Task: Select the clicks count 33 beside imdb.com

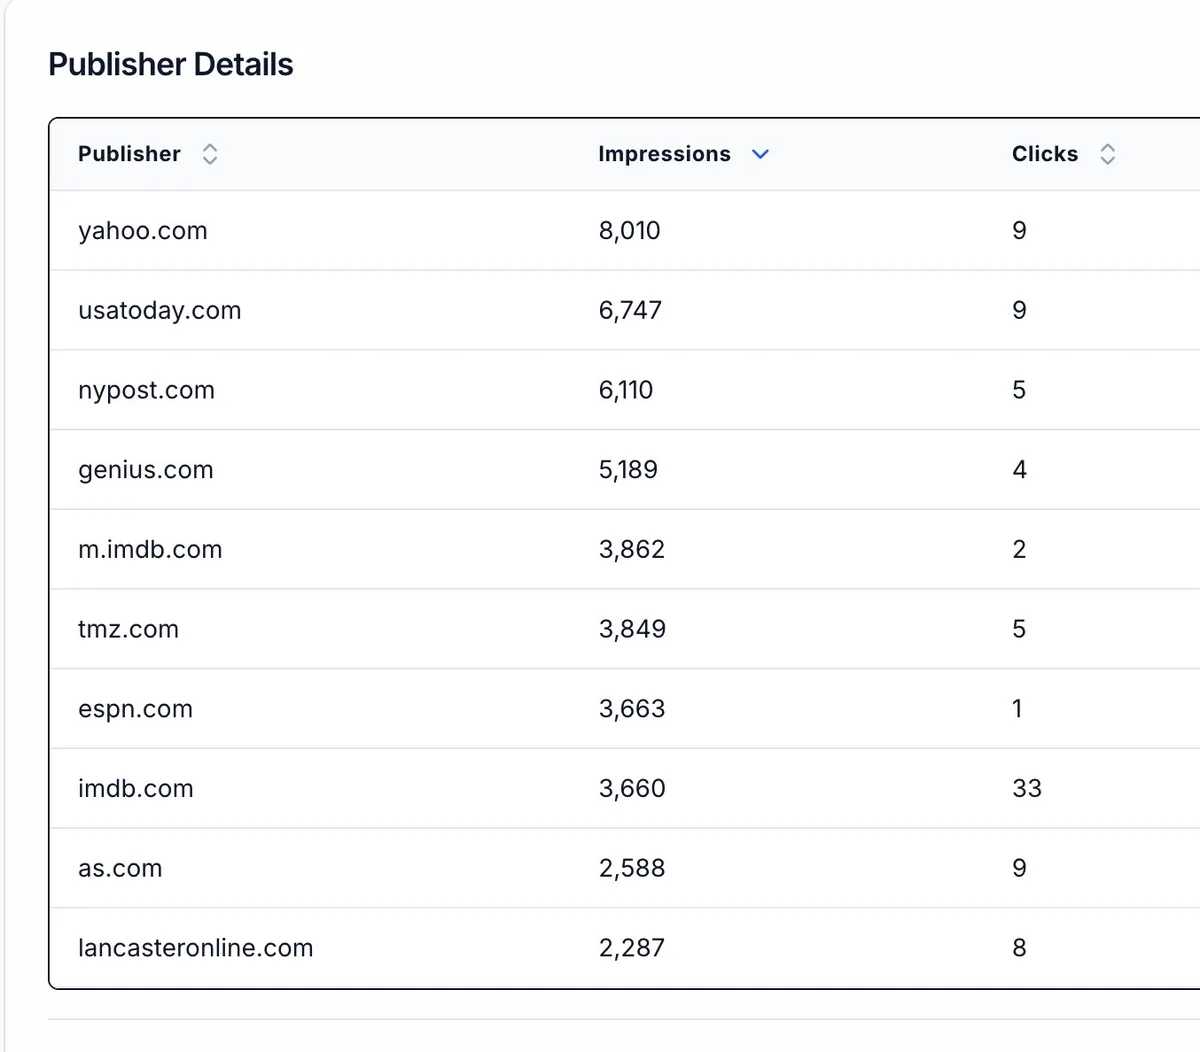Action: click(x=1027, y=788)
